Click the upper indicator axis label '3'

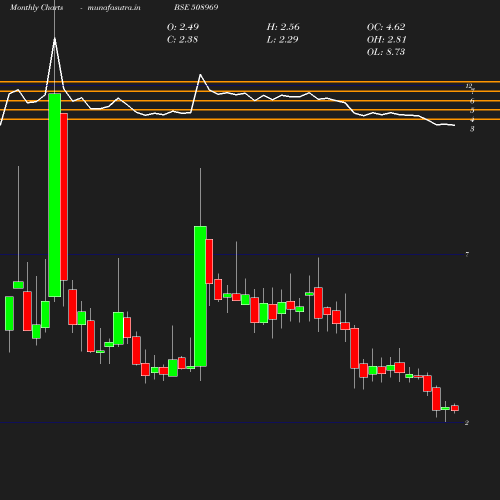[x=472, y=129]
